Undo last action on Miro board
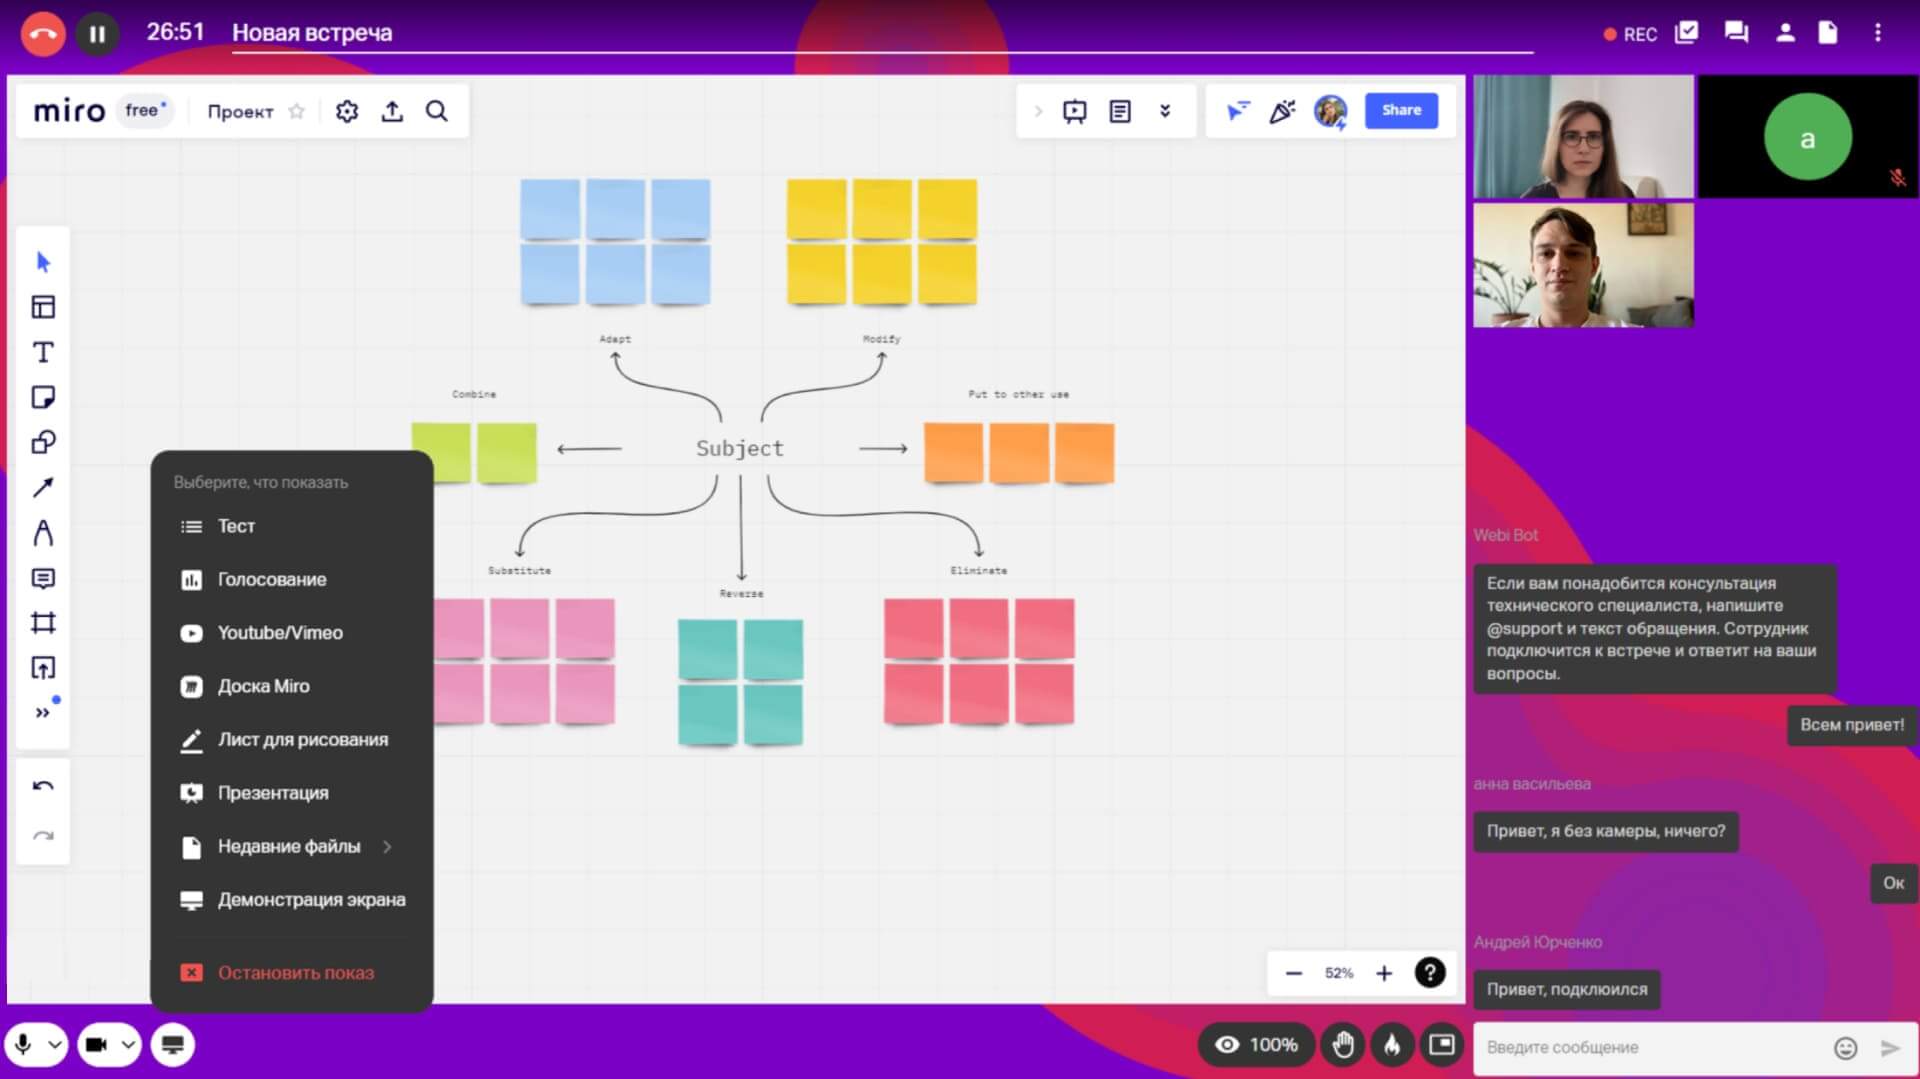 (43, 786)
